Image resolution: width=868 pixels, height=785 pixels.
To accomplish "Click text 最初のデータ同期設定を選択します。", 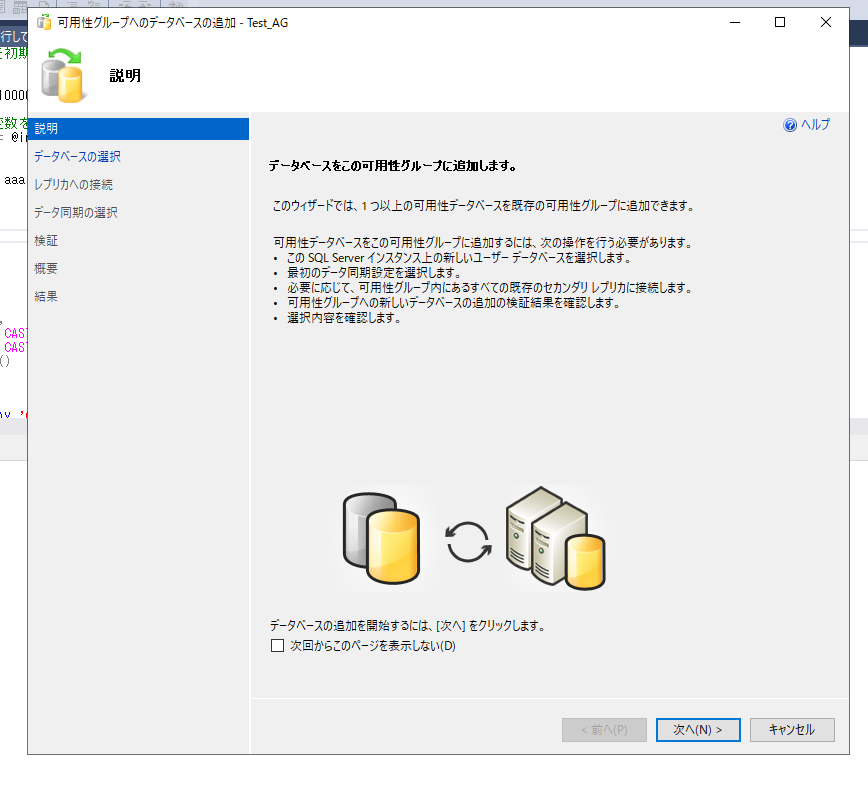I will pyautogui.click(x=374, y=273).
